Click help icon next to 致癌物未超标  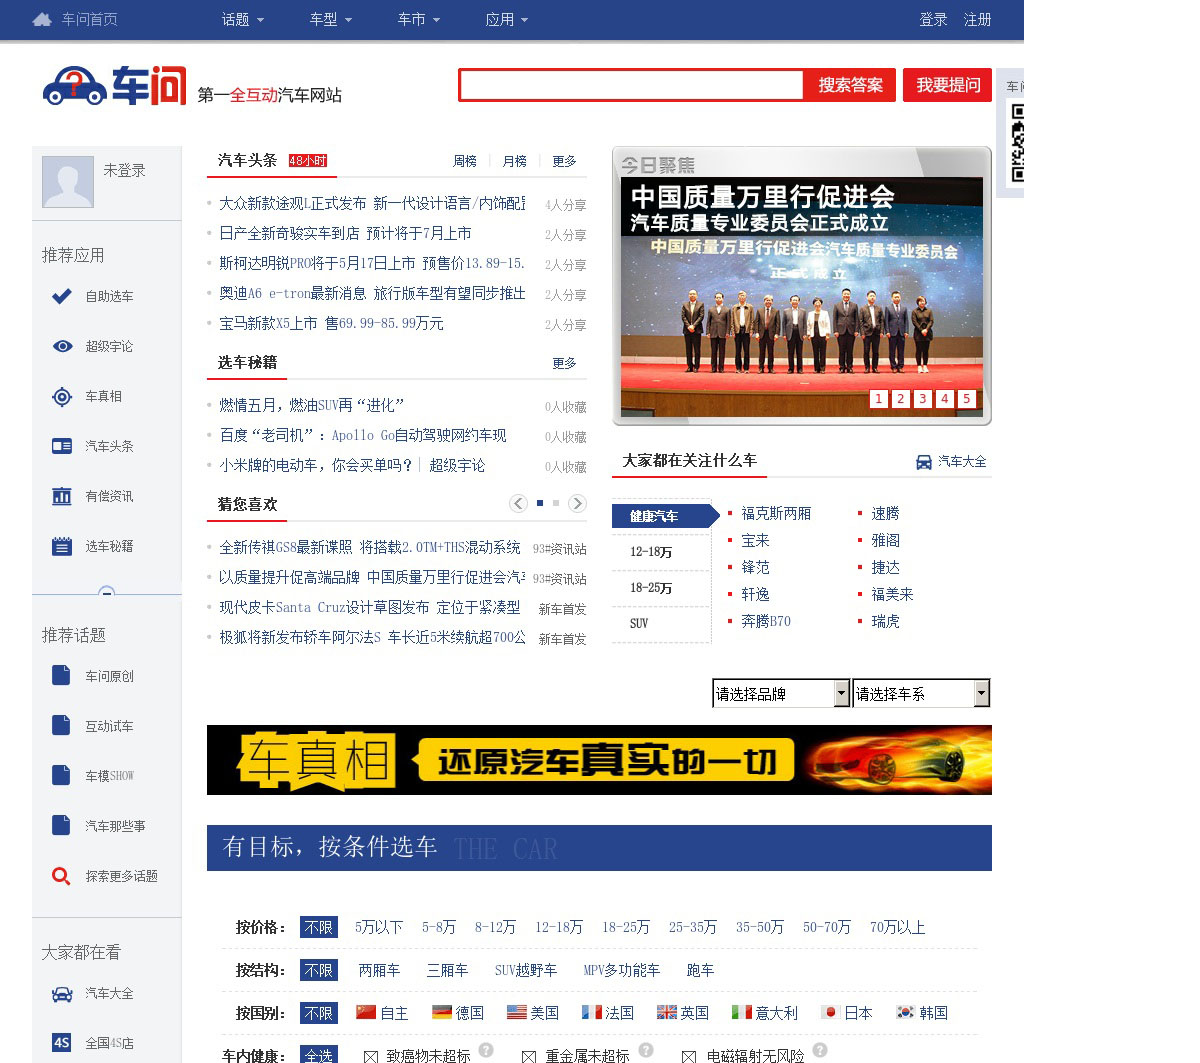(x=486, y=1050)
